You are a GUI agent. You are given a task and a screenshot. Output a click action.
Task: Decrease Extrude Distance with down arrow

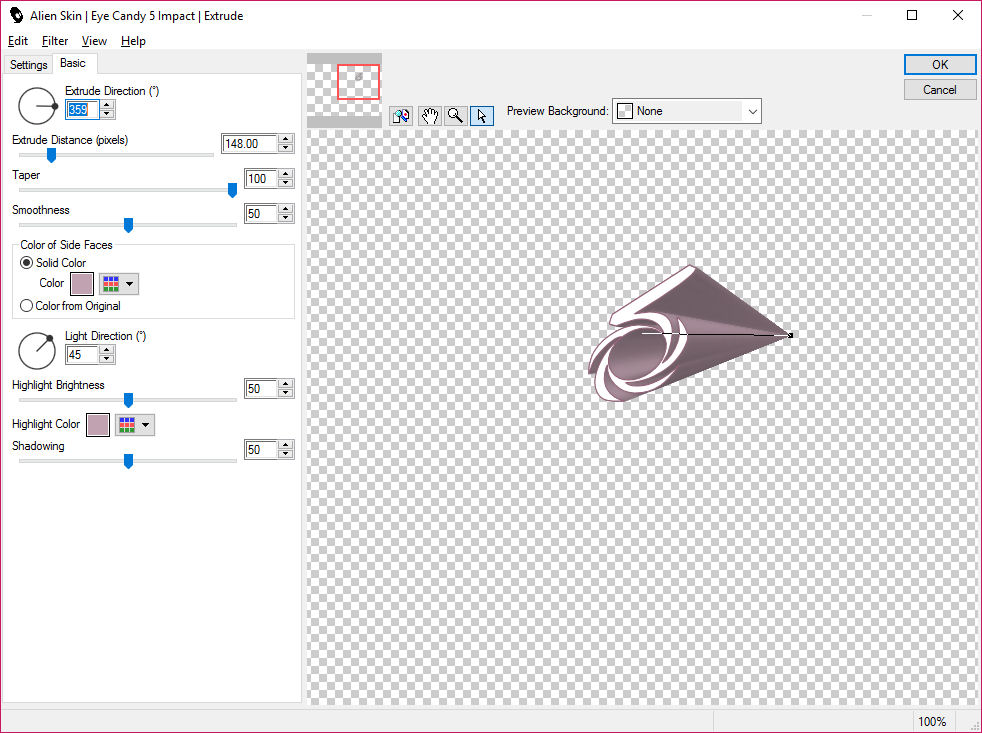tap(286, 148)
